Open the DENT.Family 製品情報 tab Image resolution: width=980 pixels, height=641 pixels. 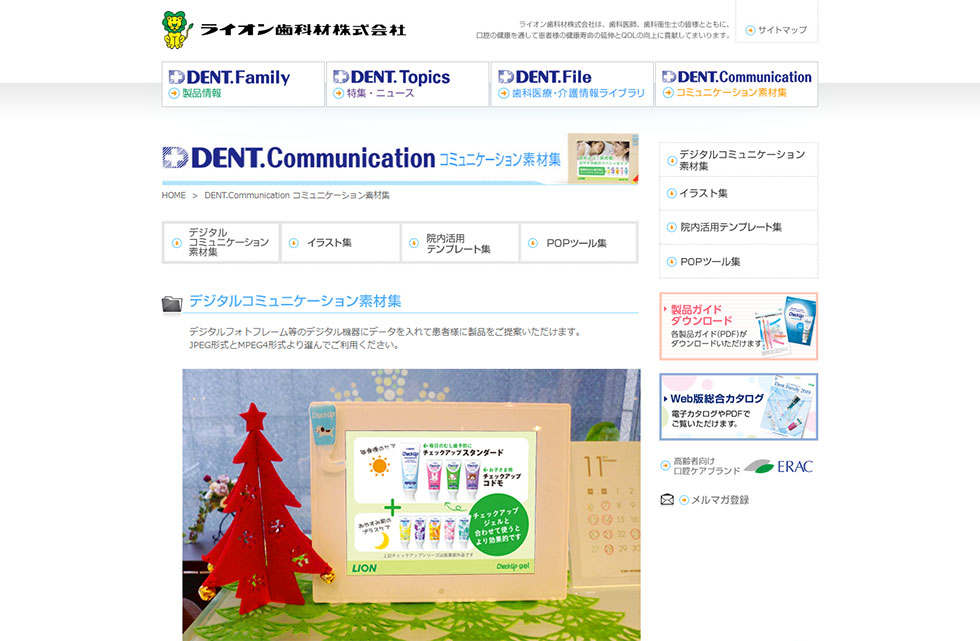243,84
